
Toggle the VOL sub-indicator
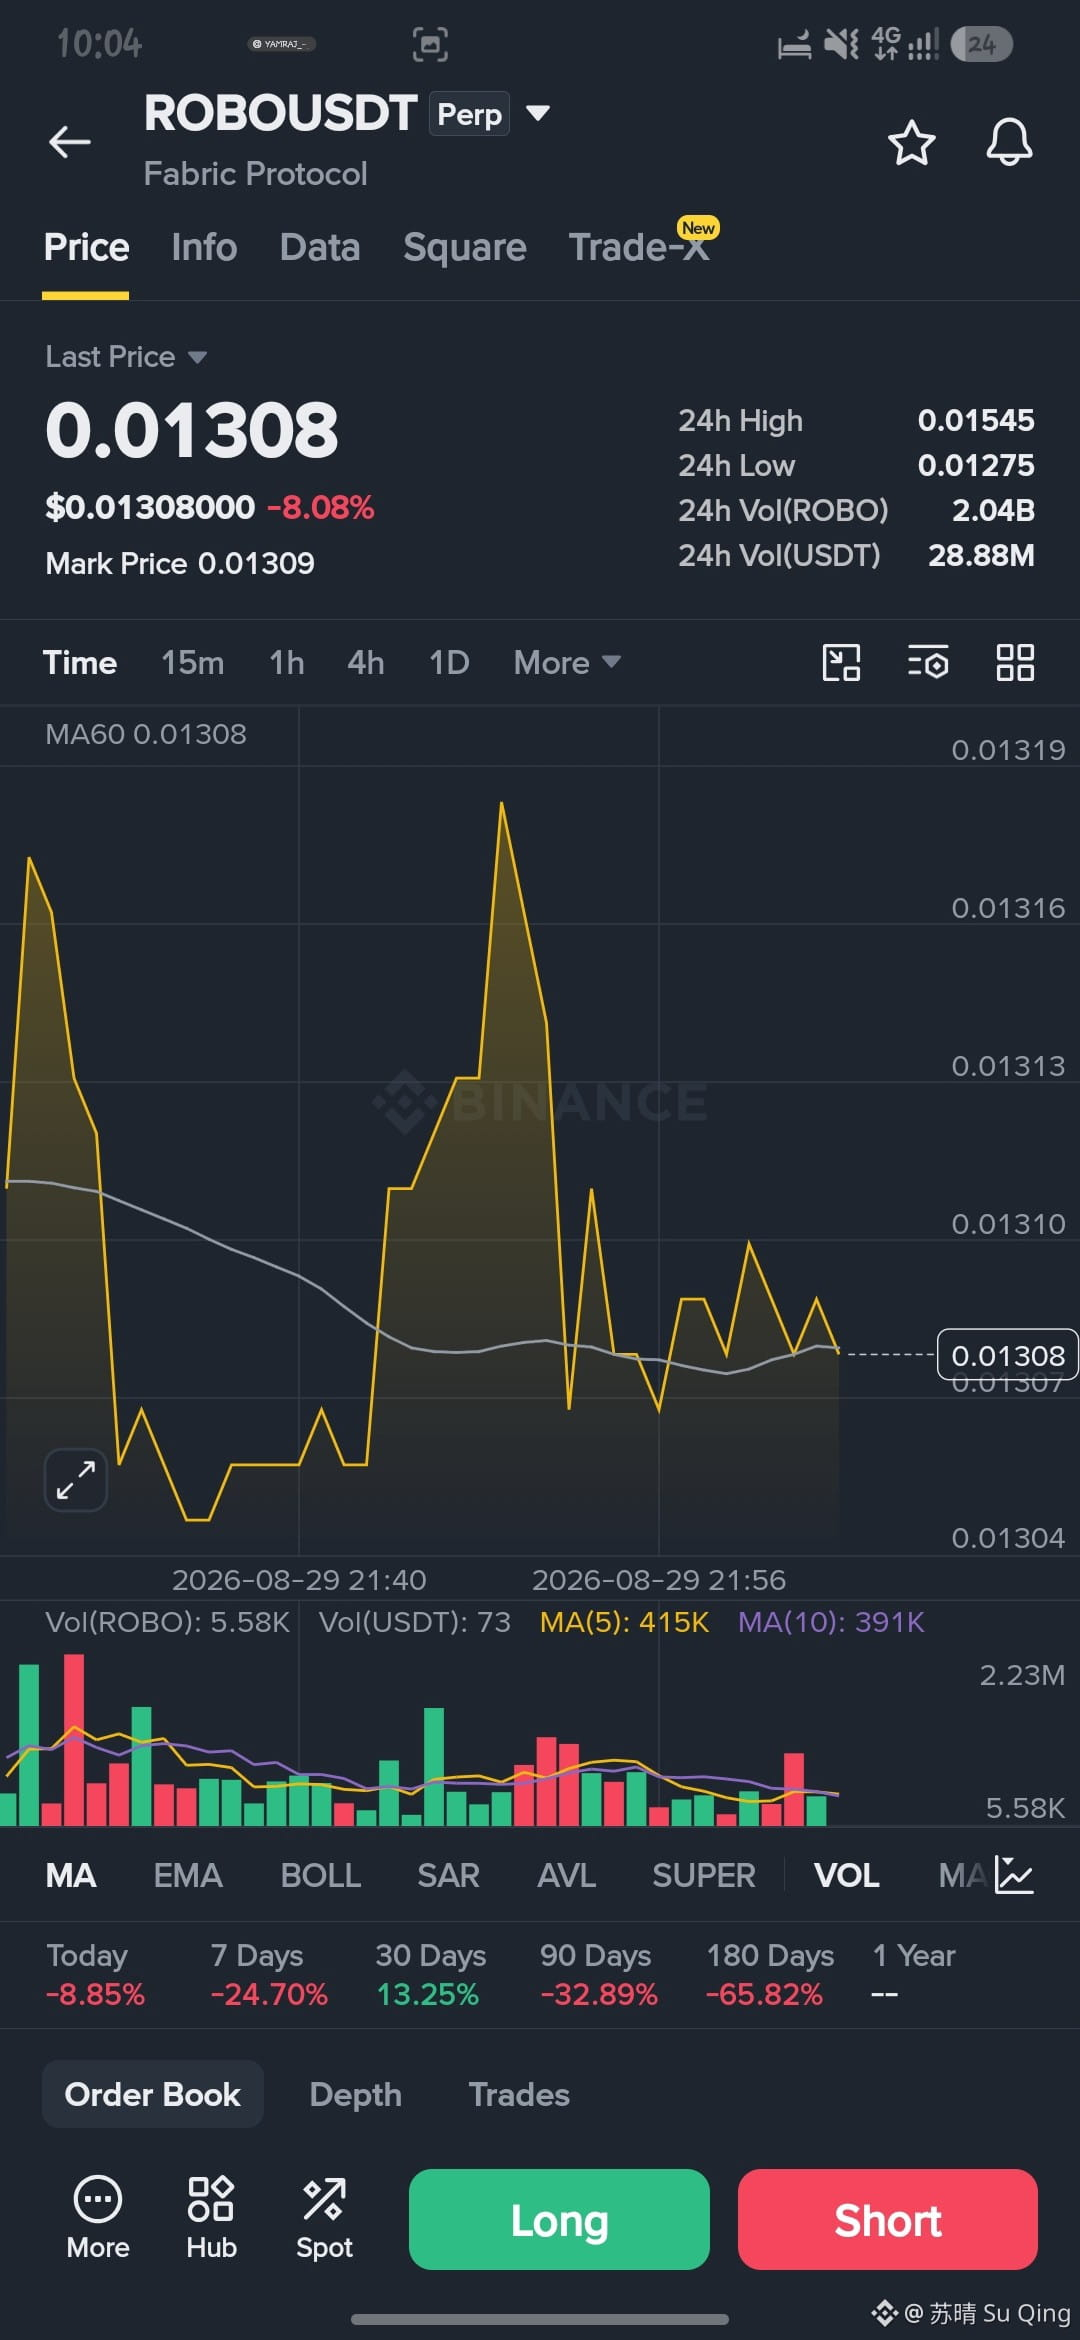[846, 1875]
